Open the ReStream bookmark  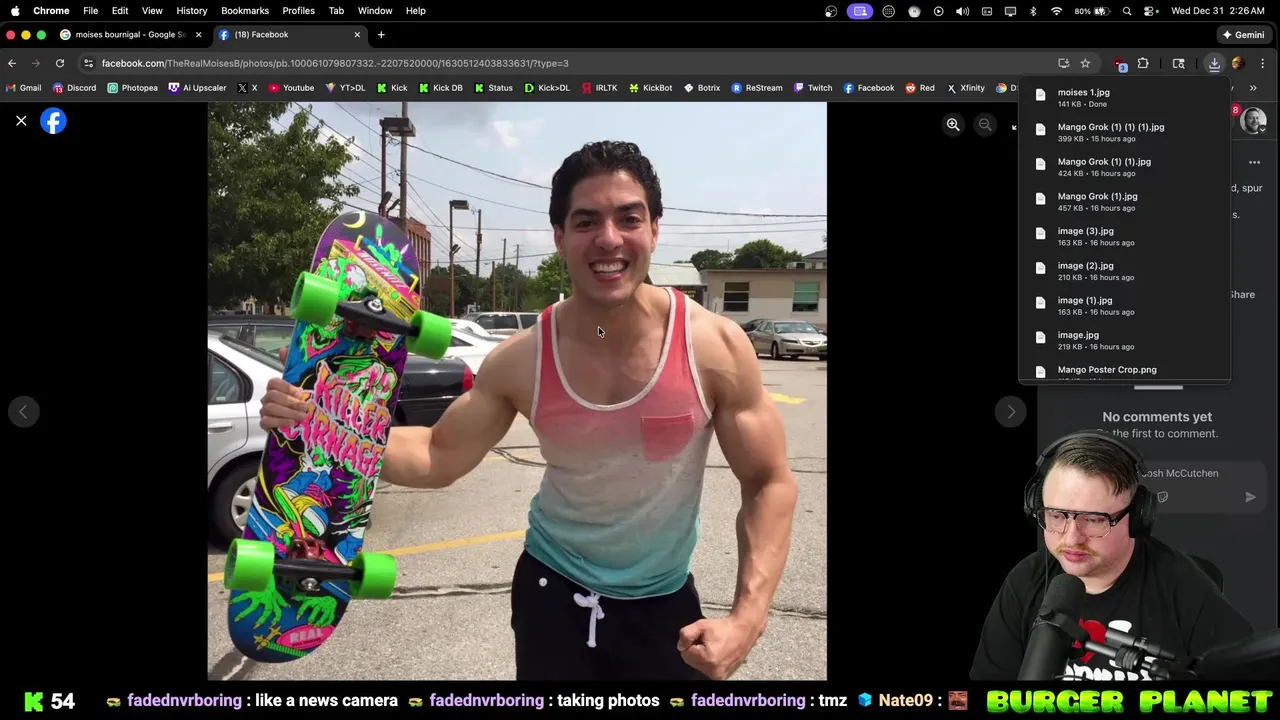tap(757, 88)
